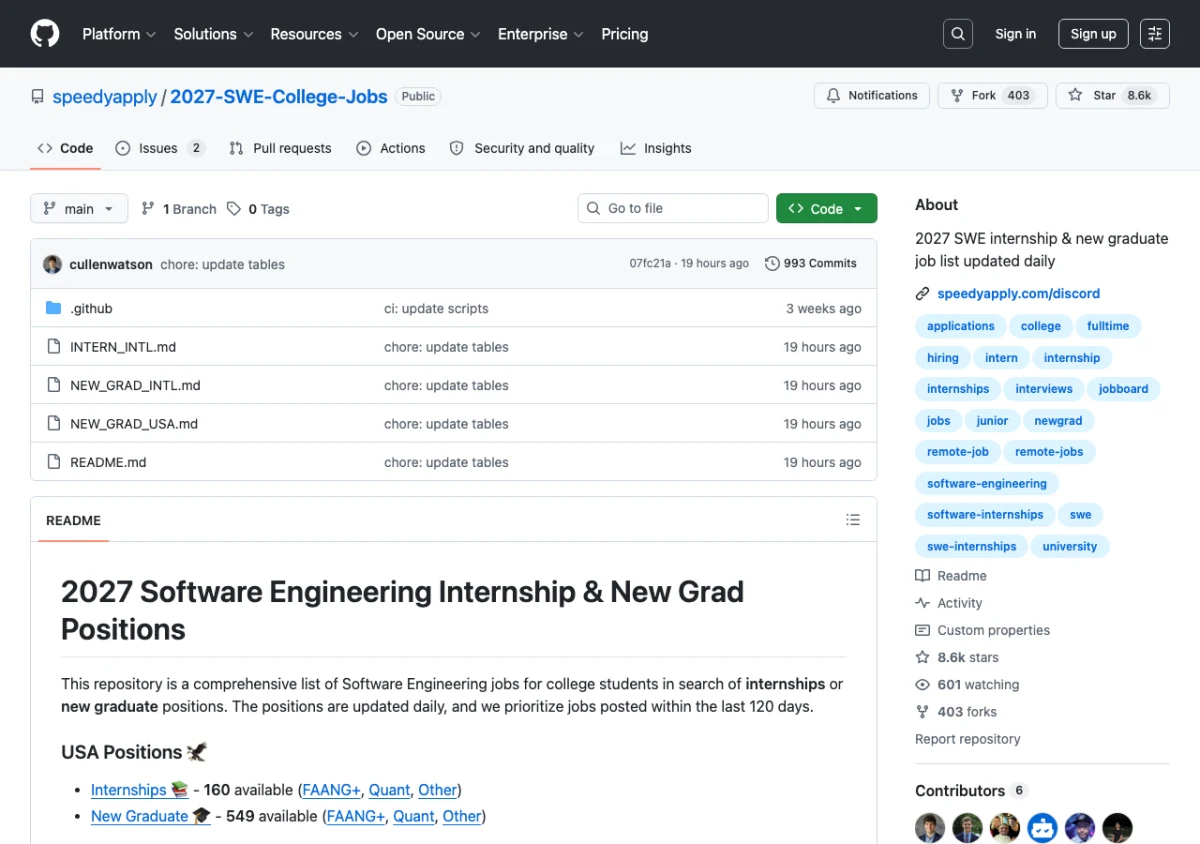Screen dimensions: 1200x844
Task: Open the 2027-SWE-College-Jobs repository name link
Action: [279, 97]
